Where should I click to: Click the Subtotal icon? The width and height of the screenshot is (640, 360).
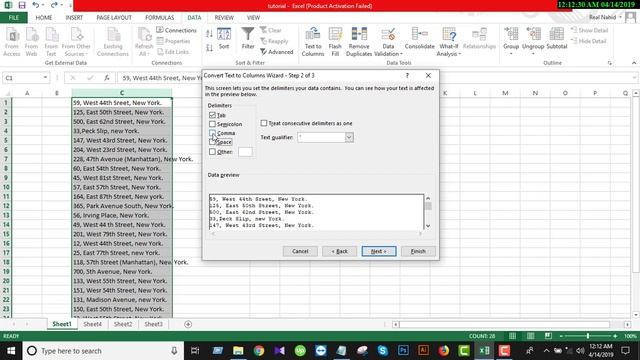click(557, 39)
